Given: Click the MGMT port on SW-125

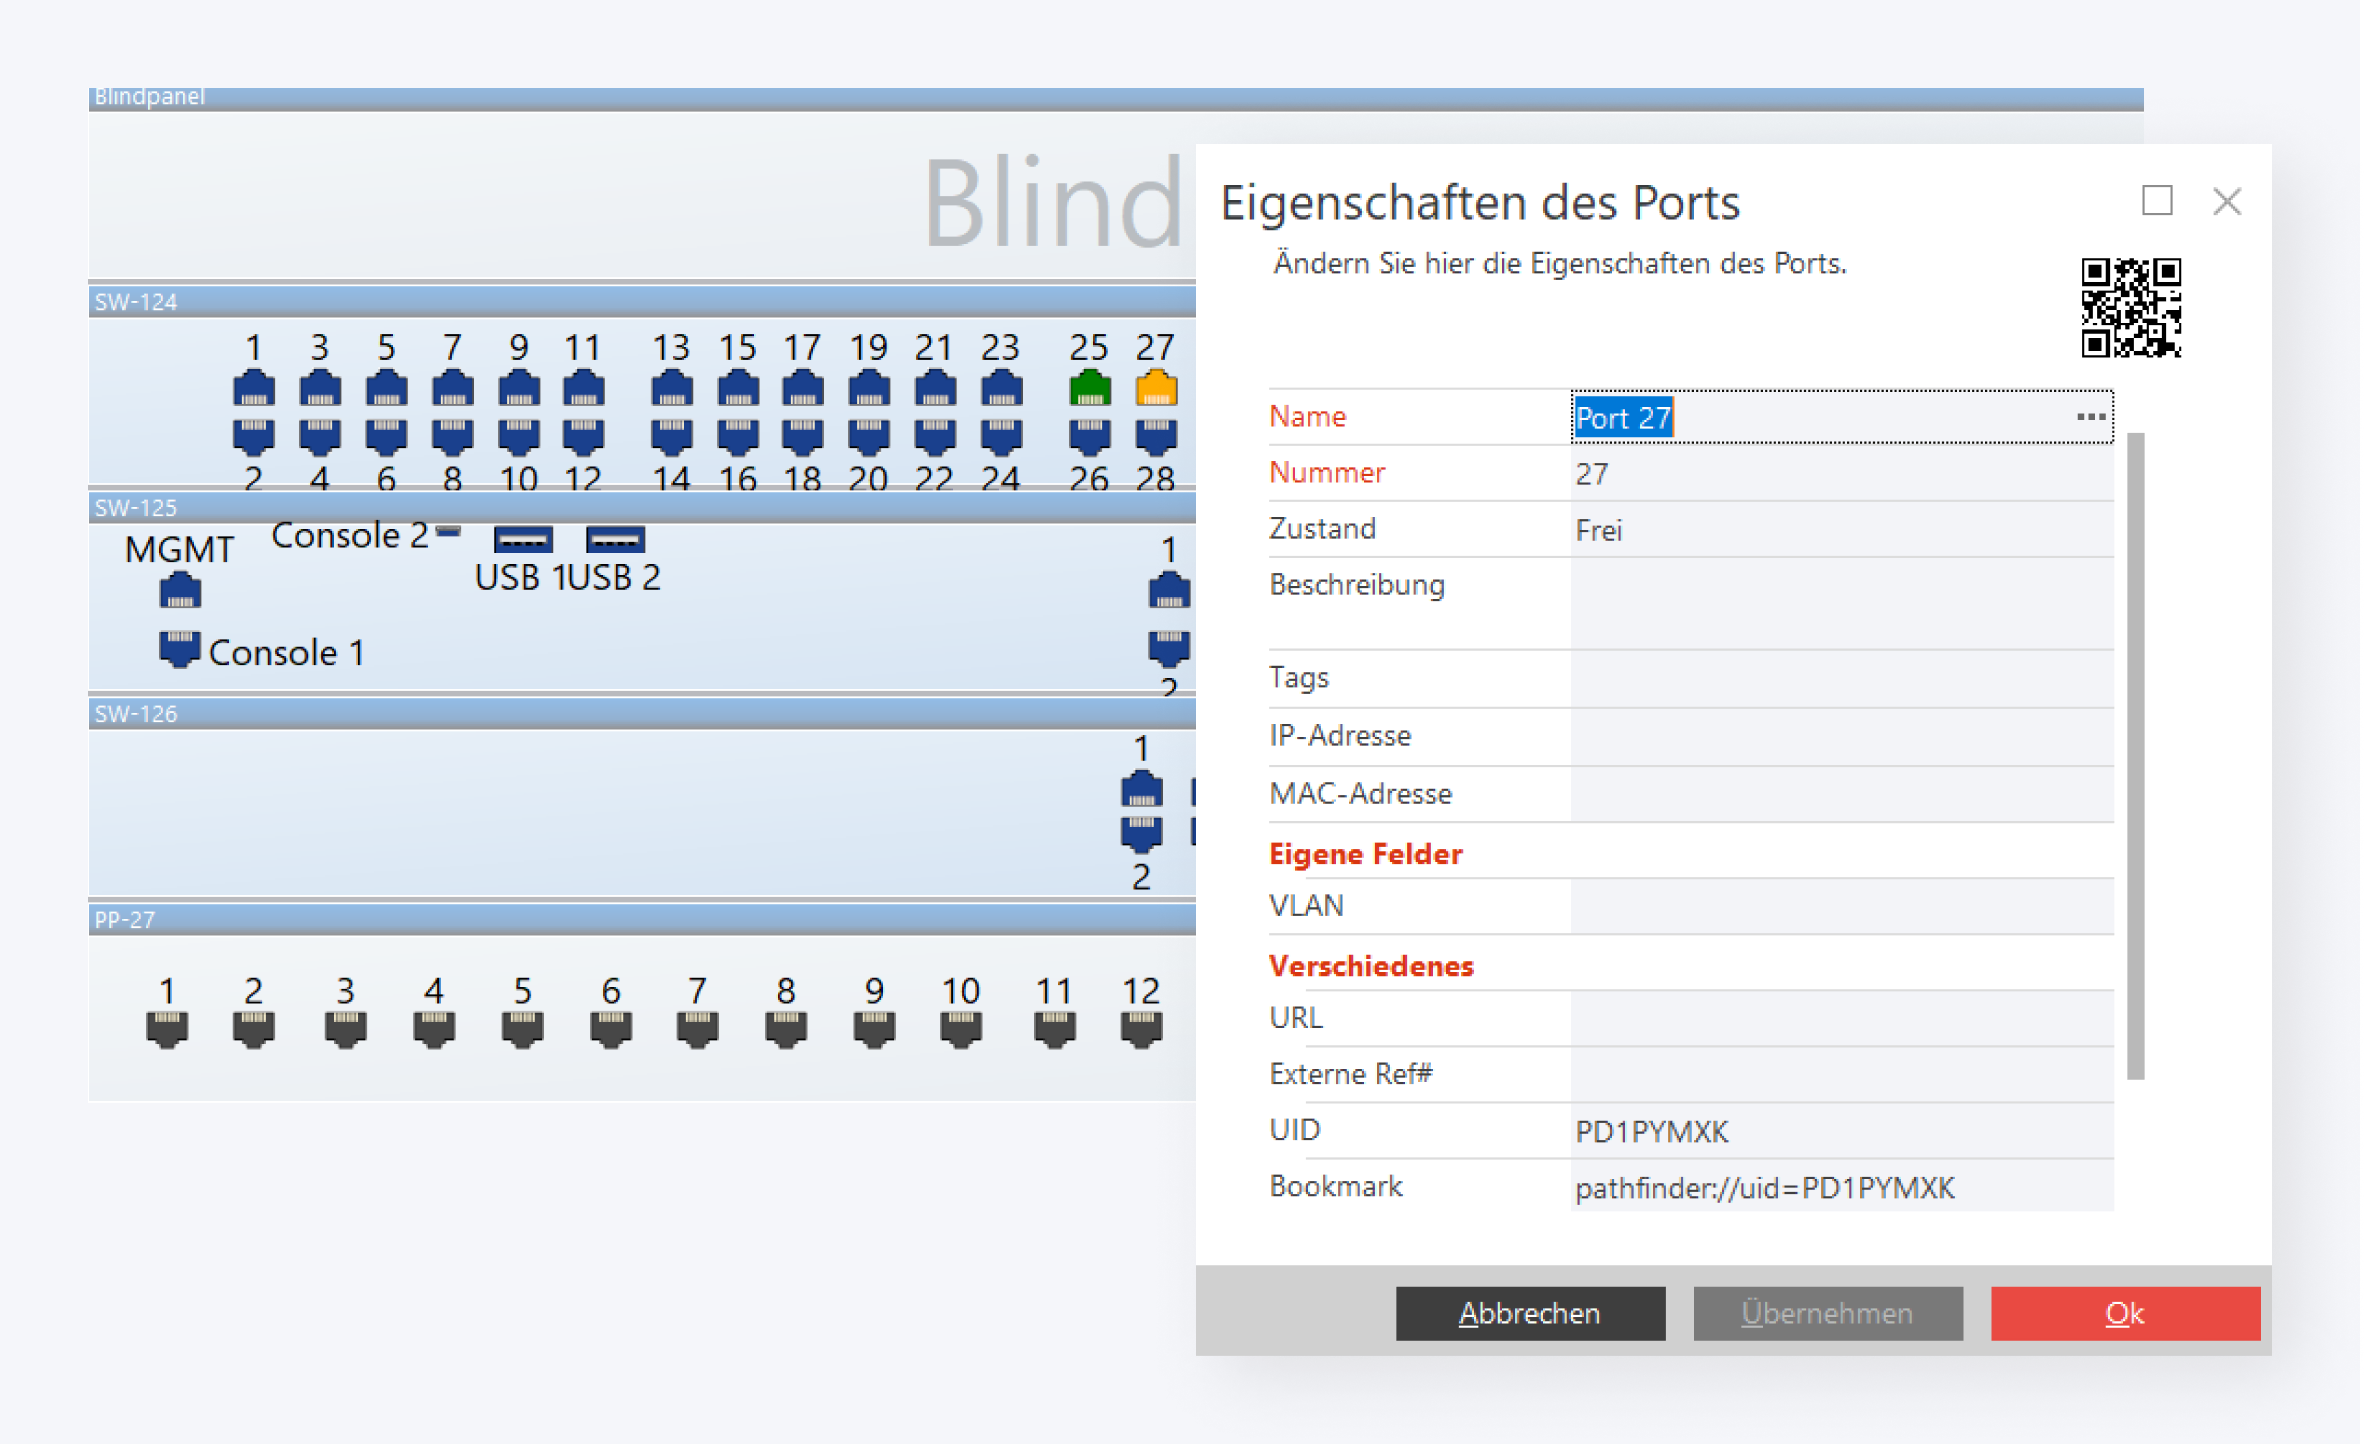Looking at the screenshot, I should (x=180, y=591).
